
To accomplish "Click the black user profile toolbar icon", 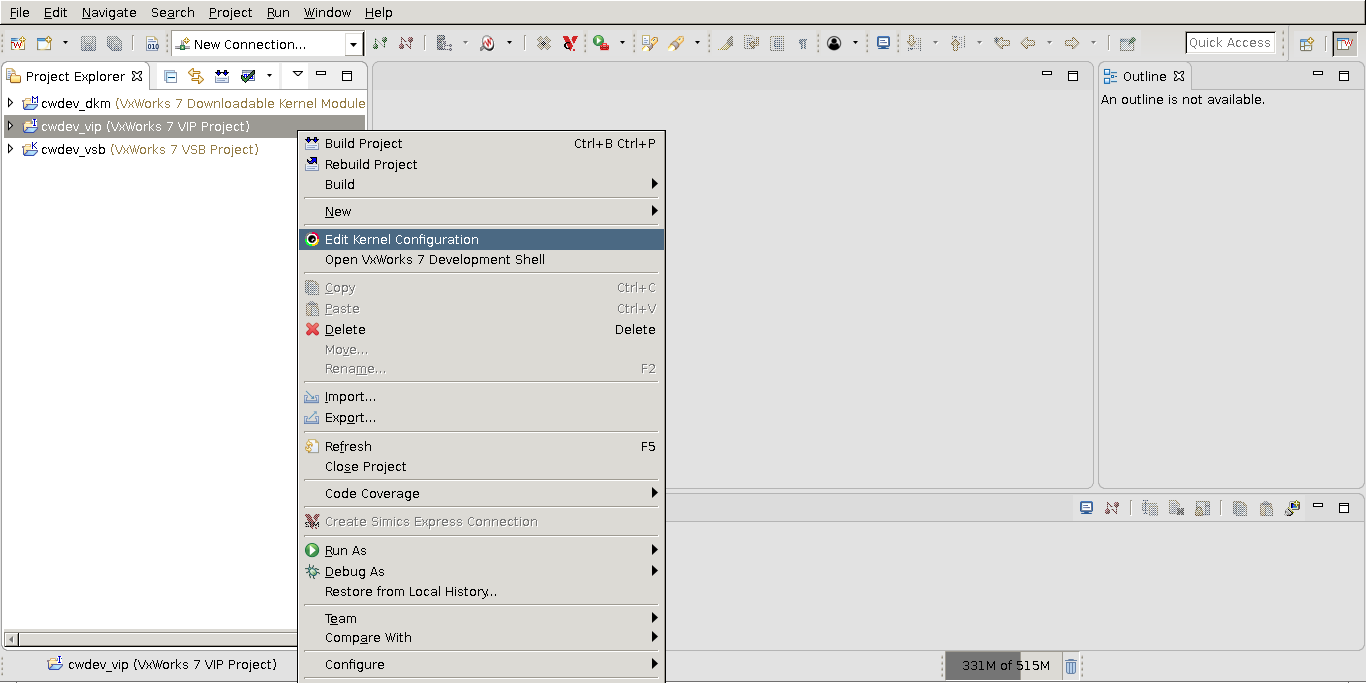I will [834, 43].
